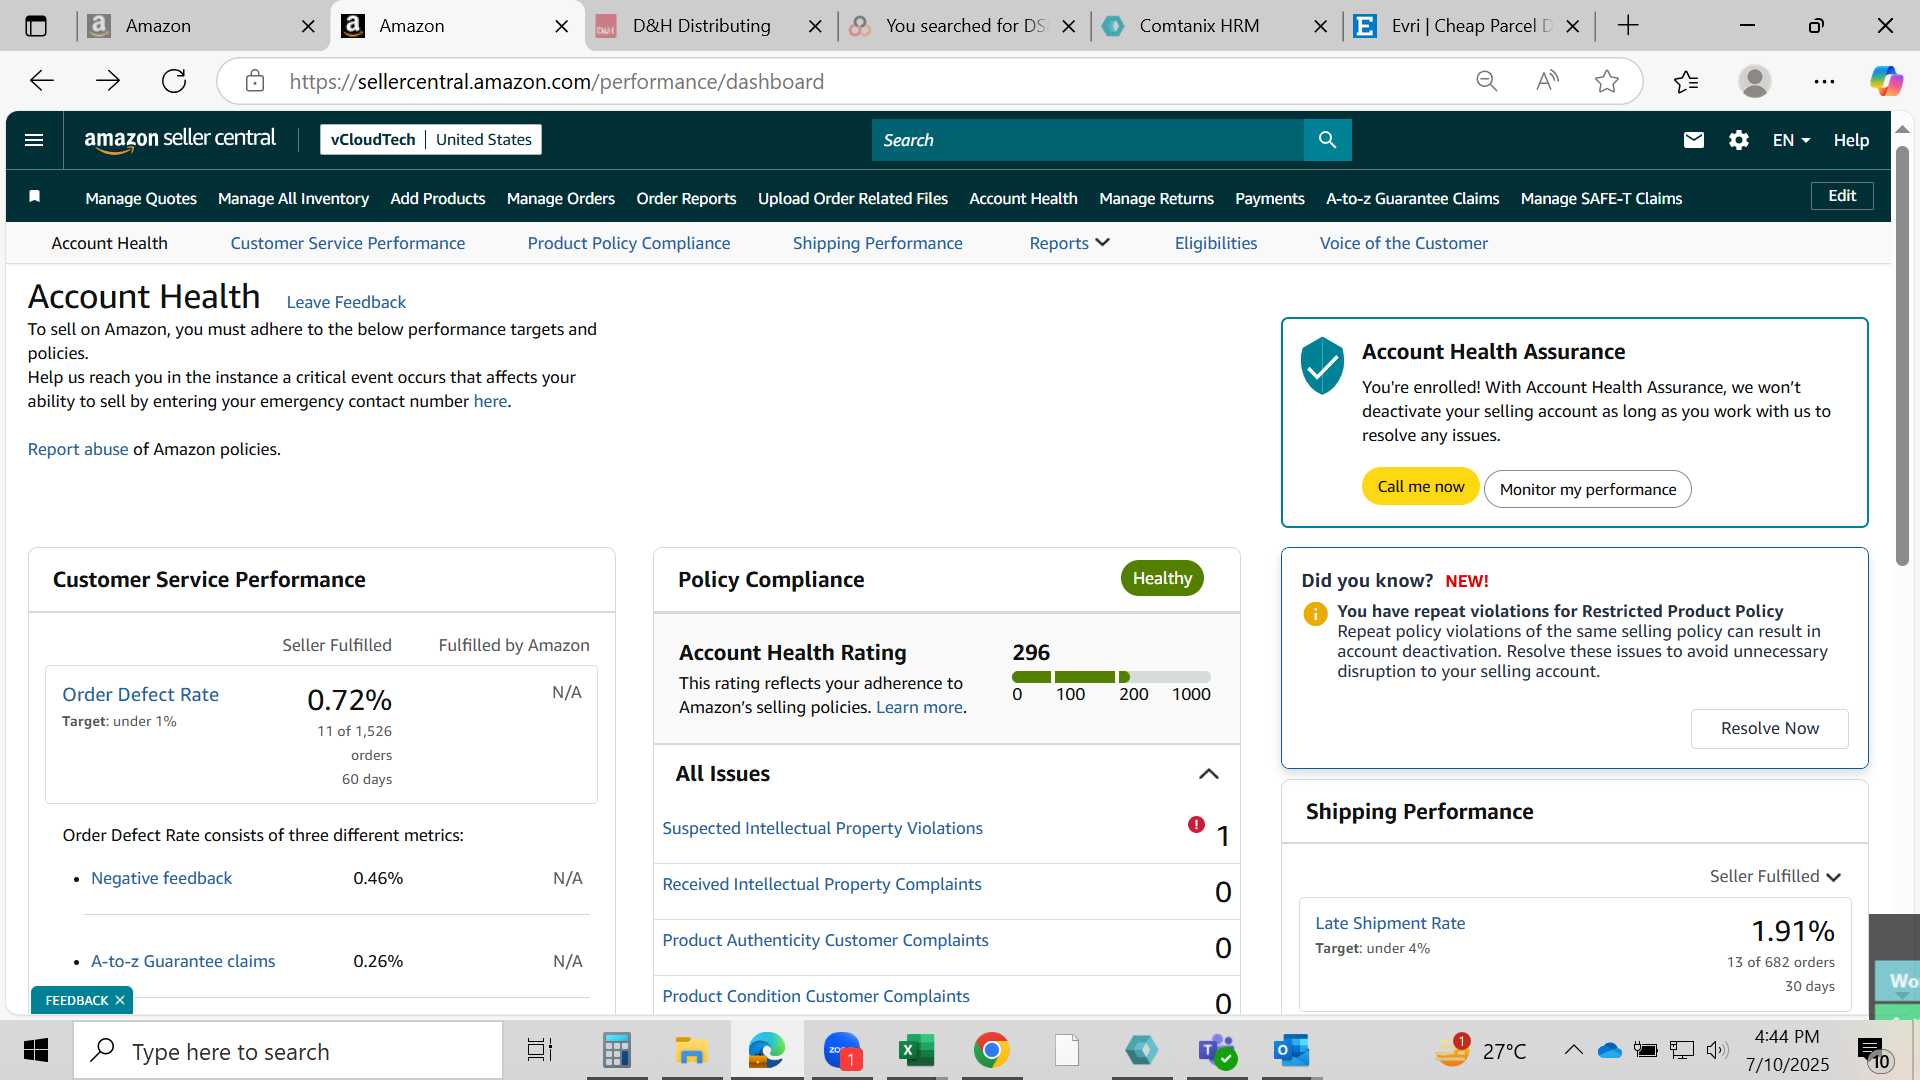Click the Read aloud icon
This screenshot has height=1080, width=1920.
(x=1547, y=81)
